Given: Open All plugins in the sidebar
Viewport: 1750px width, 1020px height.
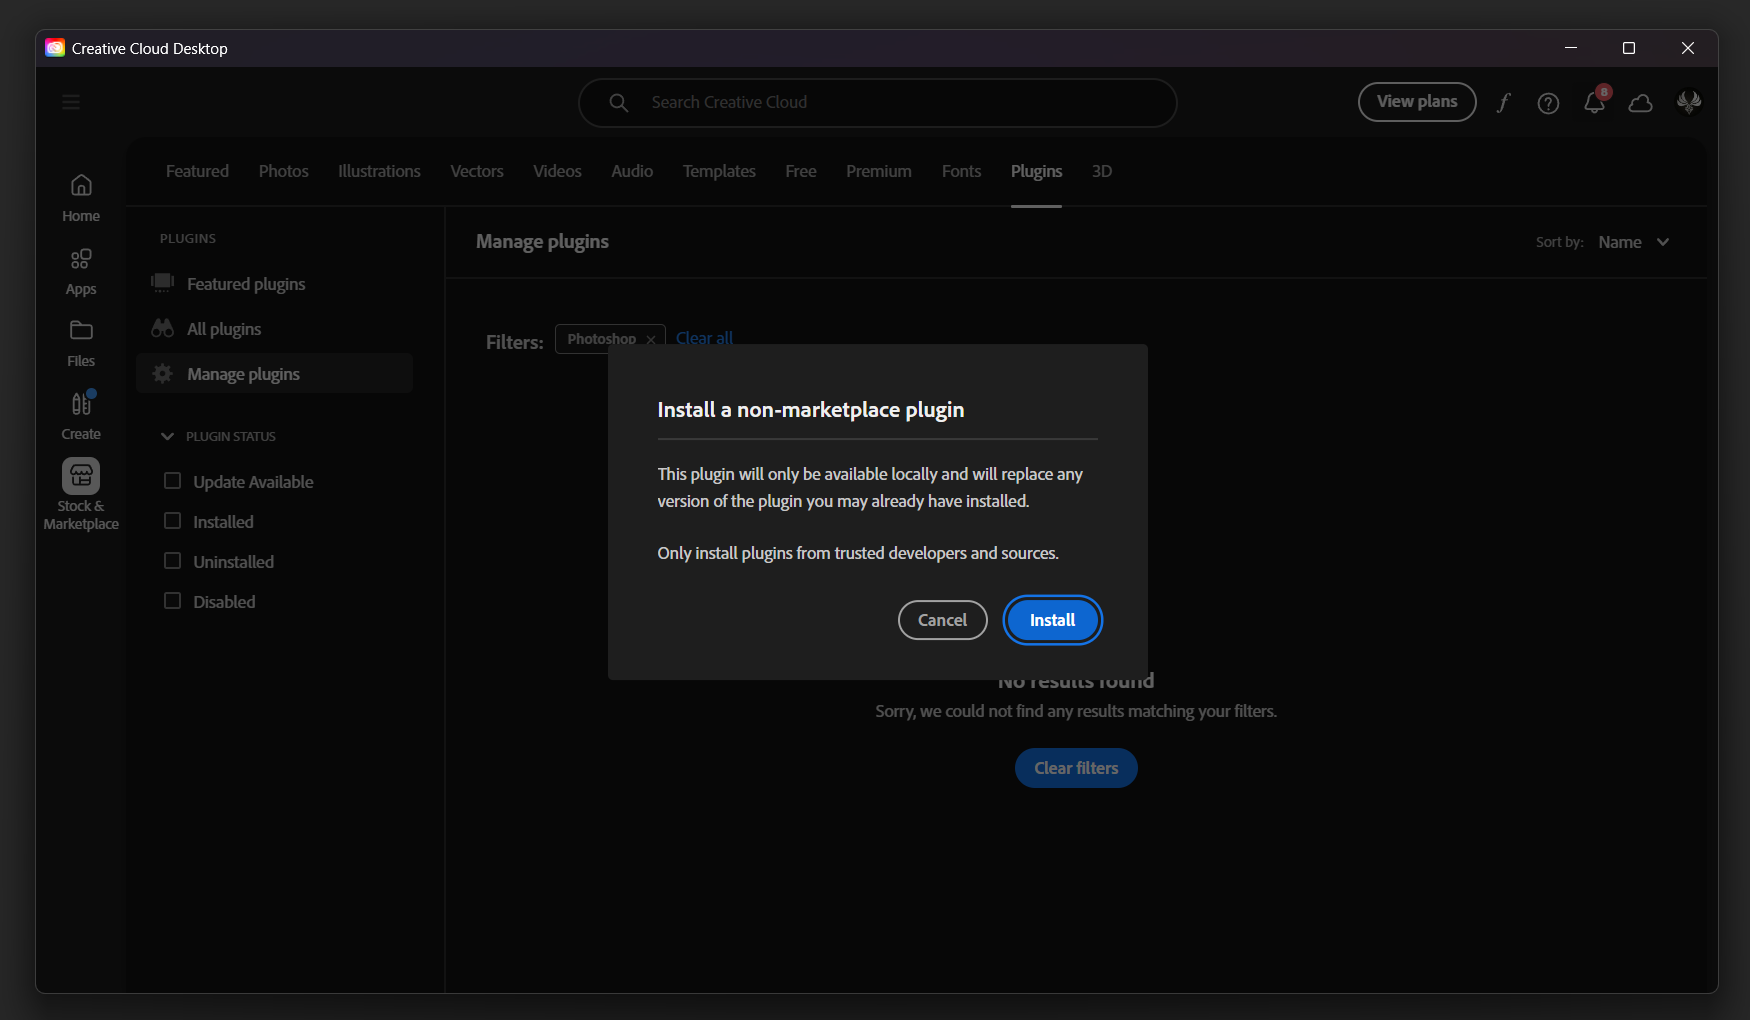Looking at the screenshot, I should pos(224,329).
